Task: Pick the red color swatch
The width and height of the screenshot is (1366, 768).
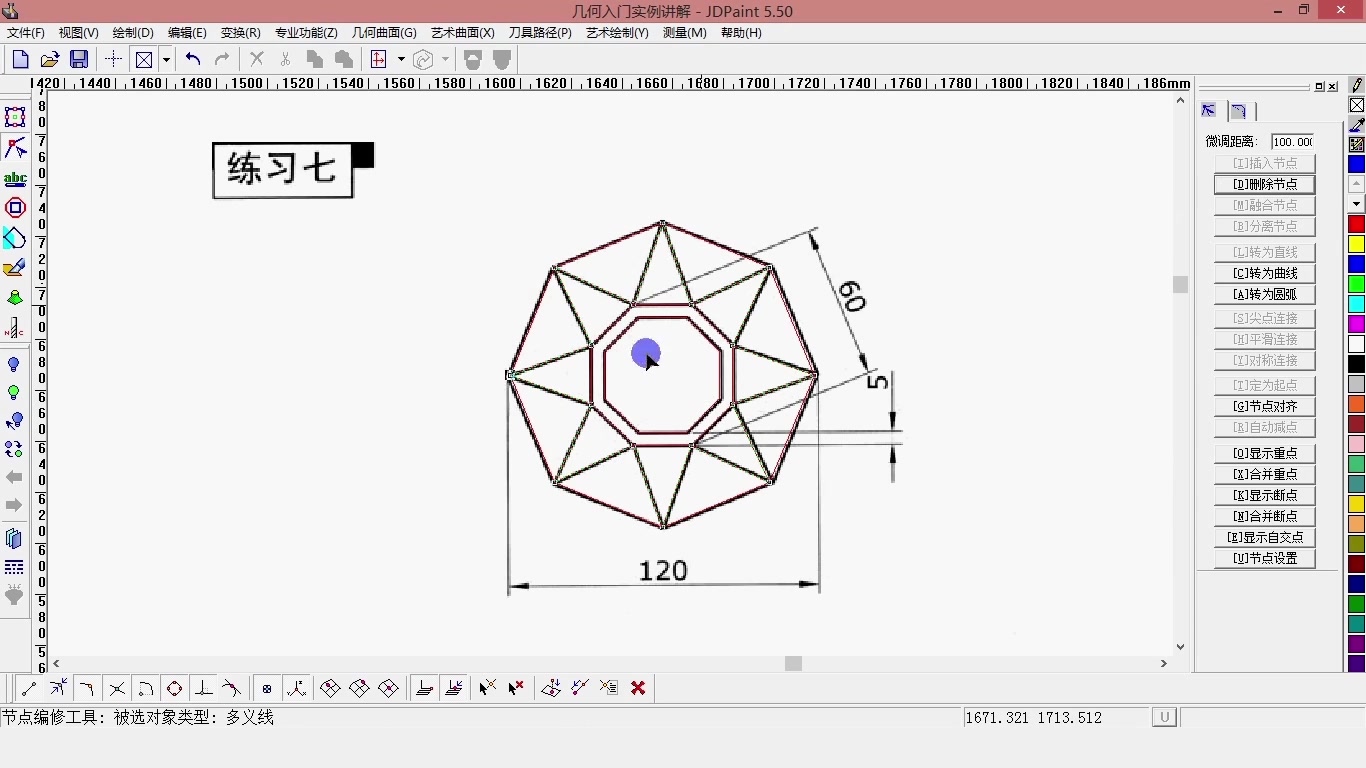Action: pos(1357,224)
